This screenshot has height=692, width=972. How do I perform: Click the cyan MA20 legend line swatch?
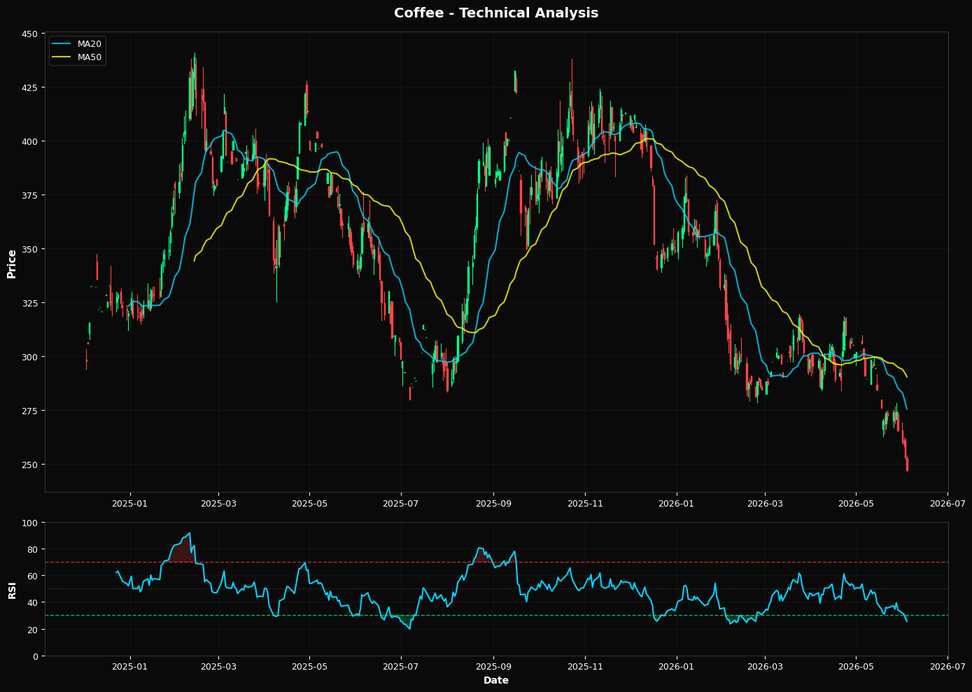point(62,44)
